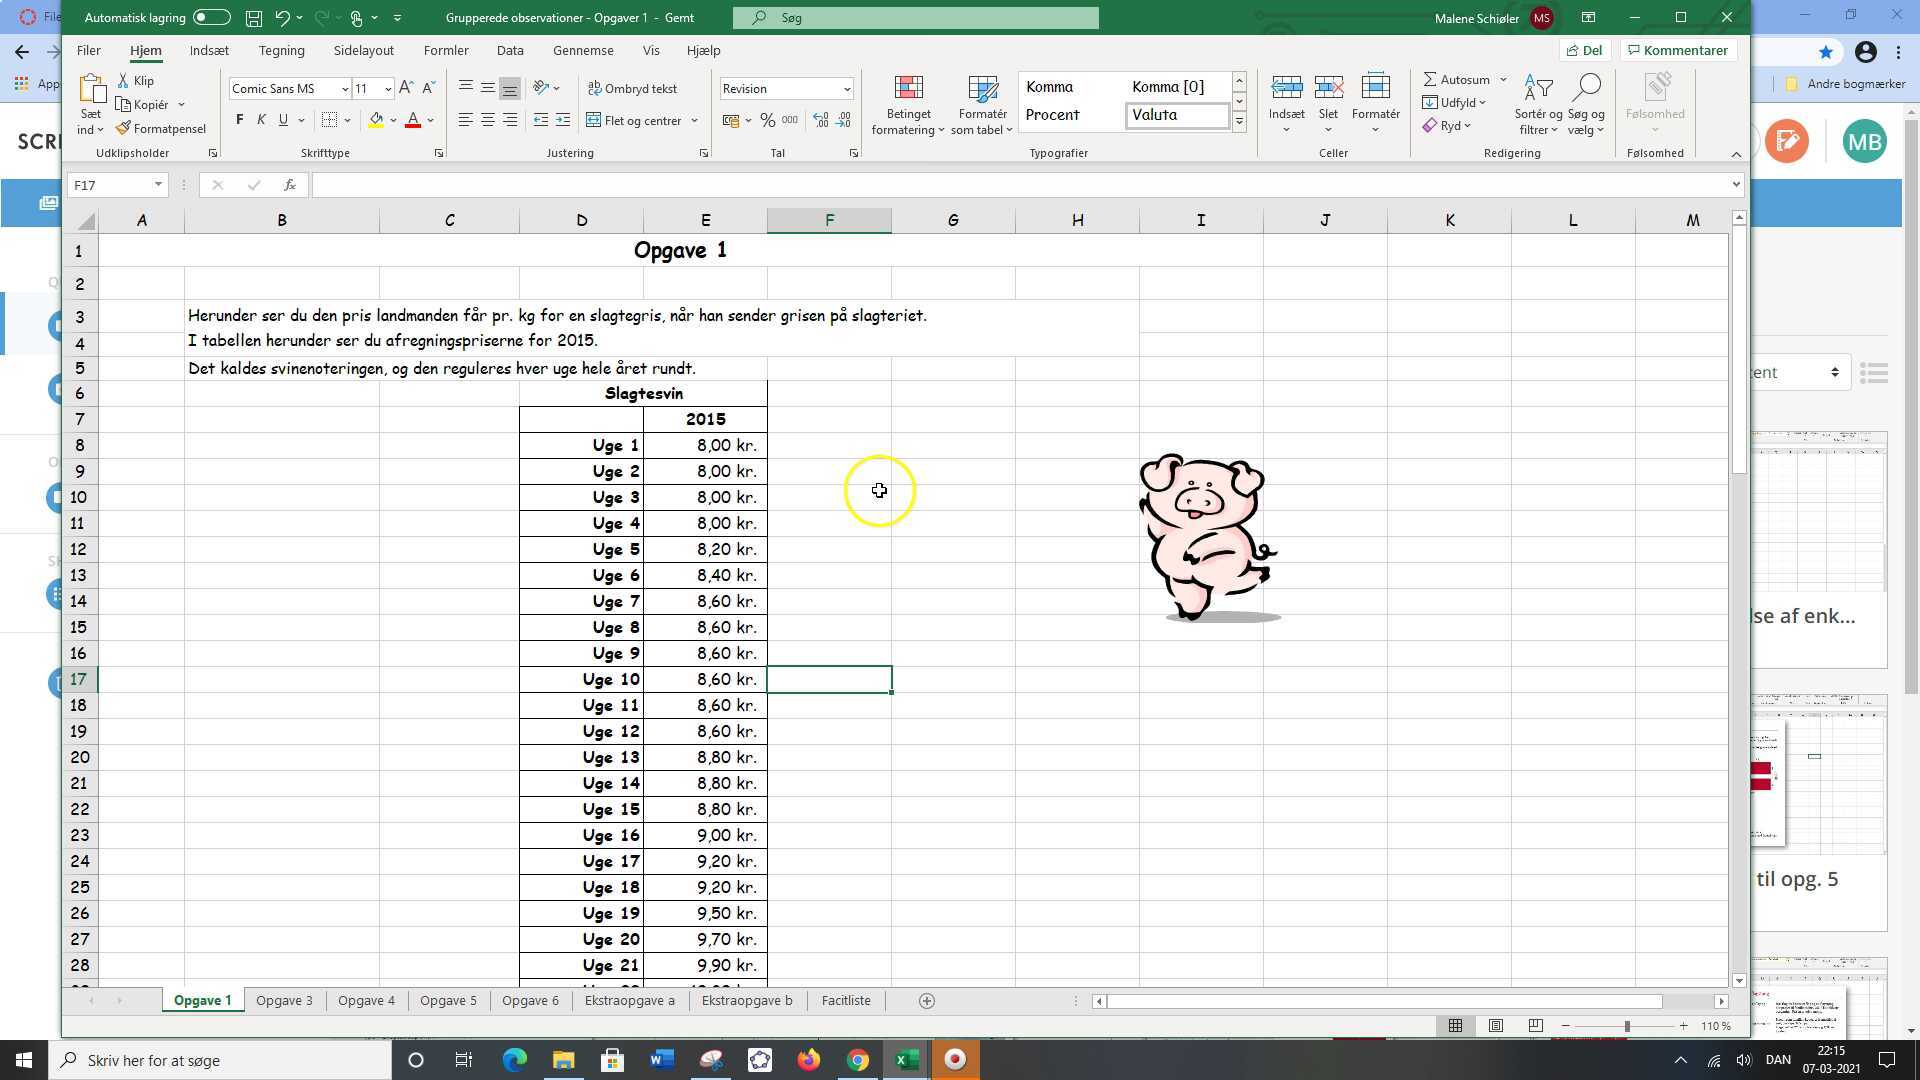Image resolution: width=1920 pixels, height=1080 pixels.
Task: Open the Comic Sans MS font dropdown
Action: pyautogui.click(x=345, y=89)
